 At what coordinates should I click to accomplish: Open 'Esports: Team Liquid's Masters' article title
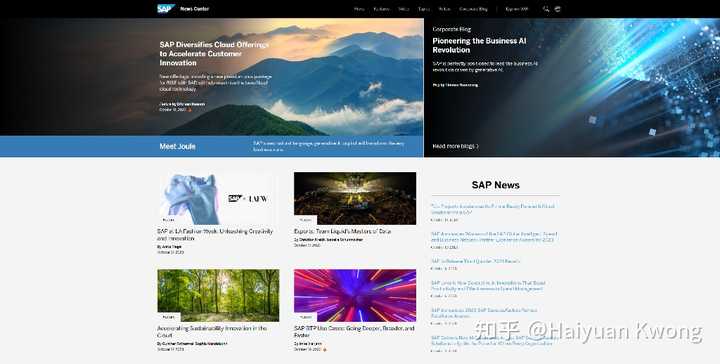click(343, 231)
